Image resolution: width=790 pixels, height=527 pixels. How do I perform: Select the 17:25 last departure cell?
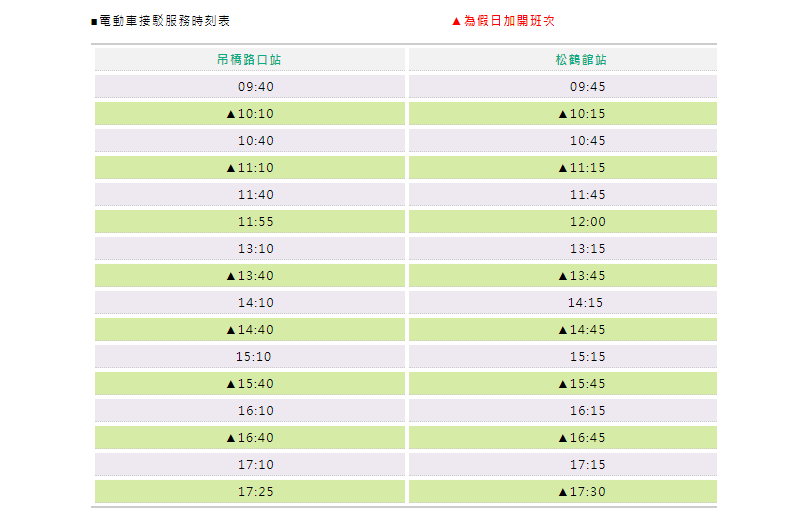(255, 492)
